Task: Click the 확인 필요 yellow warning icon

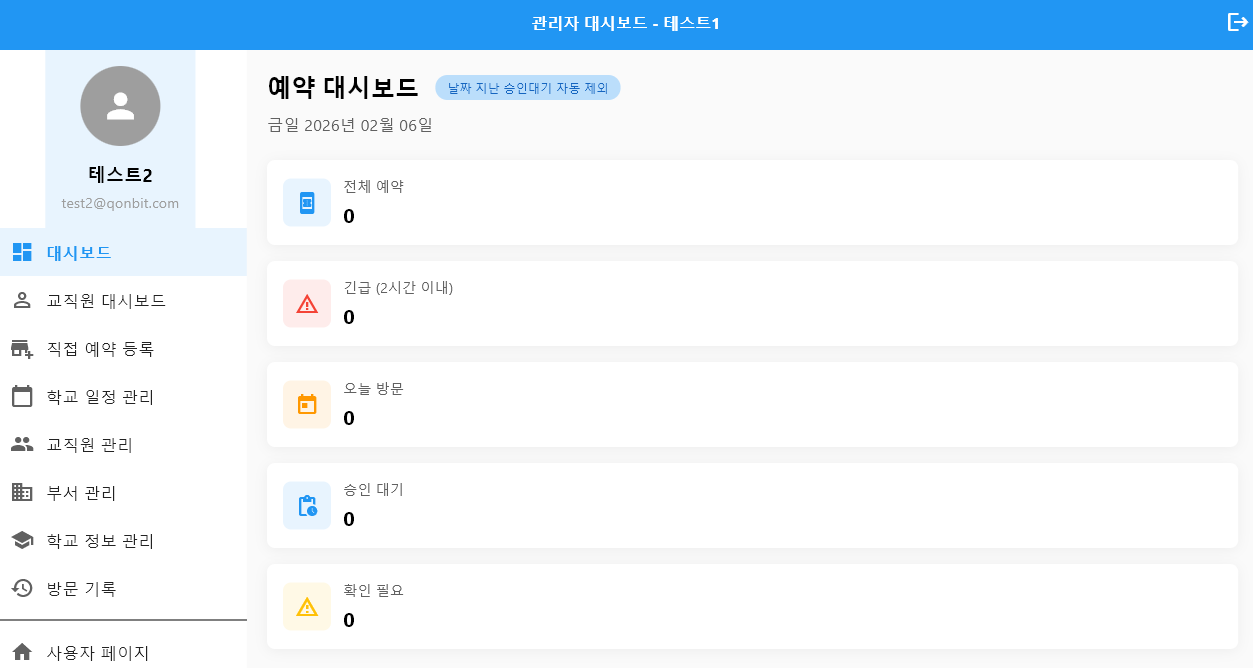Action: point(307,607)
